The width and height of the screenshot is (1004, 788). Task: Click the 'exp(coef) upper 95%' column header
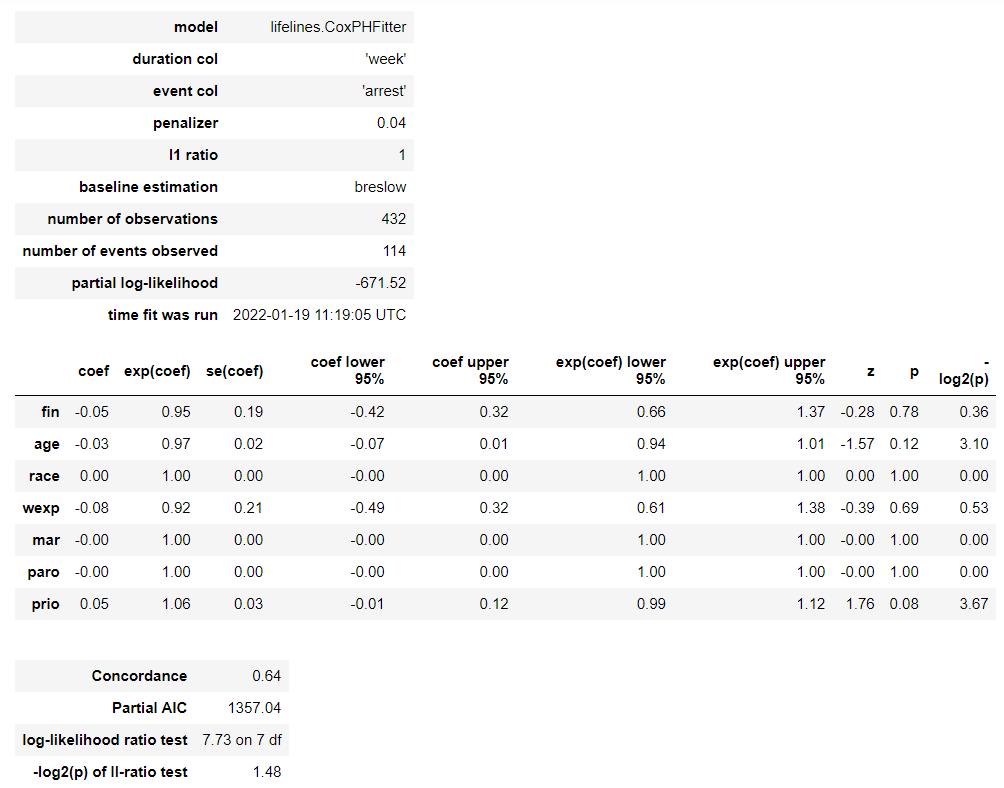(x=769, y=370)
